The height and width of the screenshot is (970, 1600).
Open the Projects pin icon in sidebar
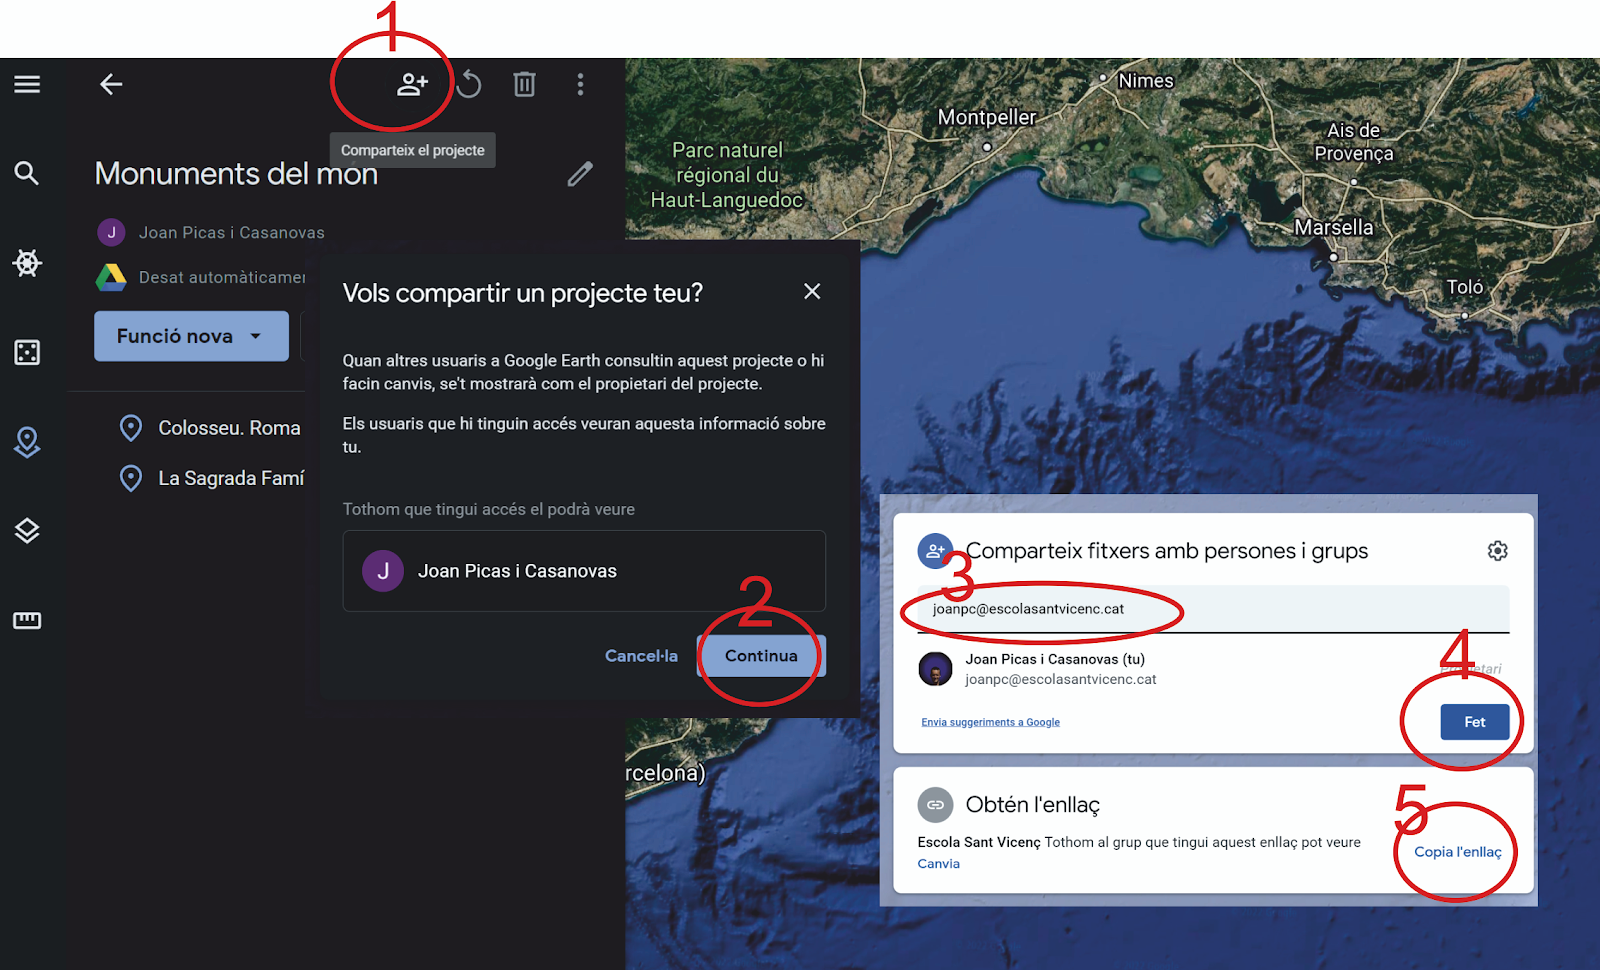pos(27,442)
